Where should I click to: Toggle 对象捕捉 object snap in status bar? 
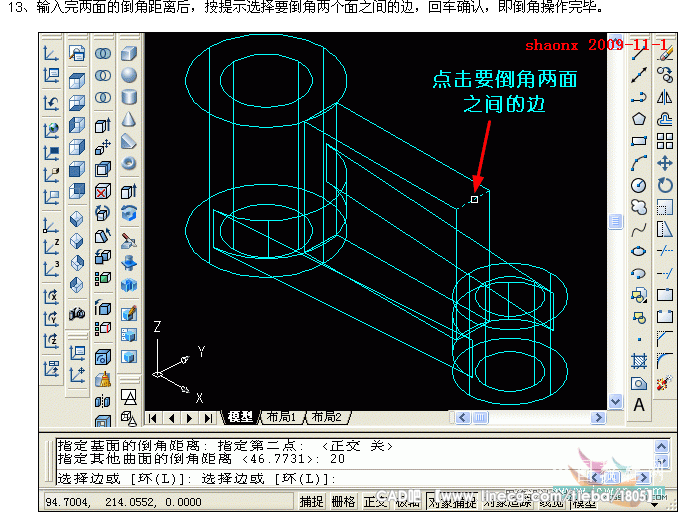452,502
